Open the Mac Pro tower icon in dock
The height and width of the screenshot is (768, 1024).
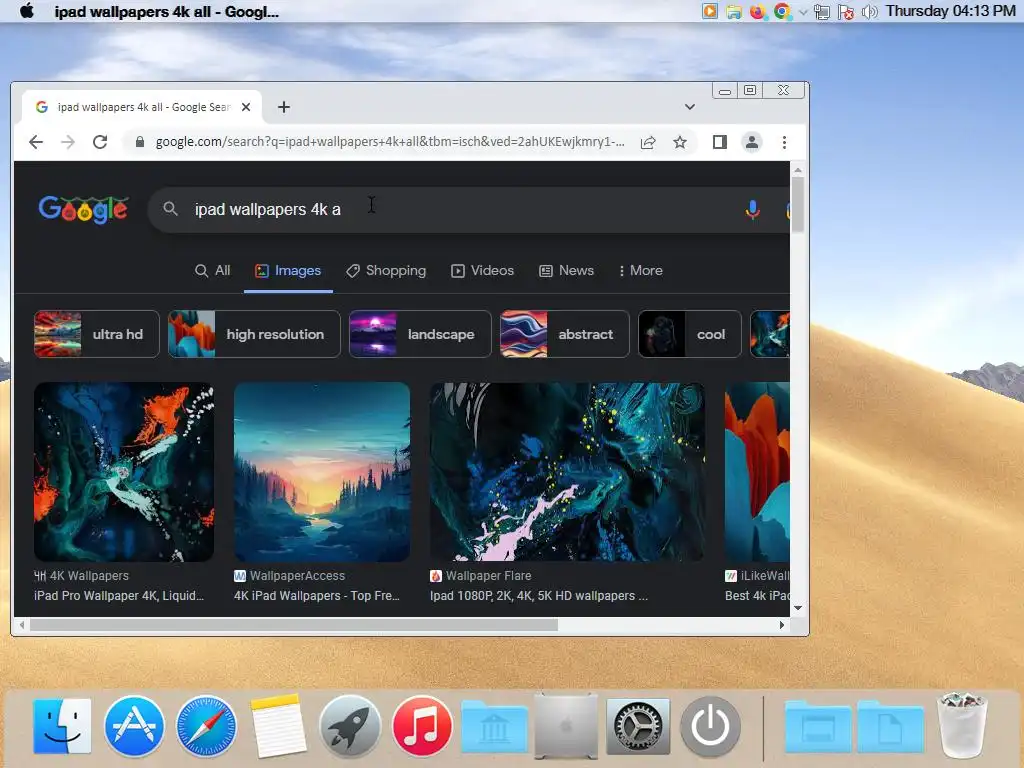[x=566, y=726]
